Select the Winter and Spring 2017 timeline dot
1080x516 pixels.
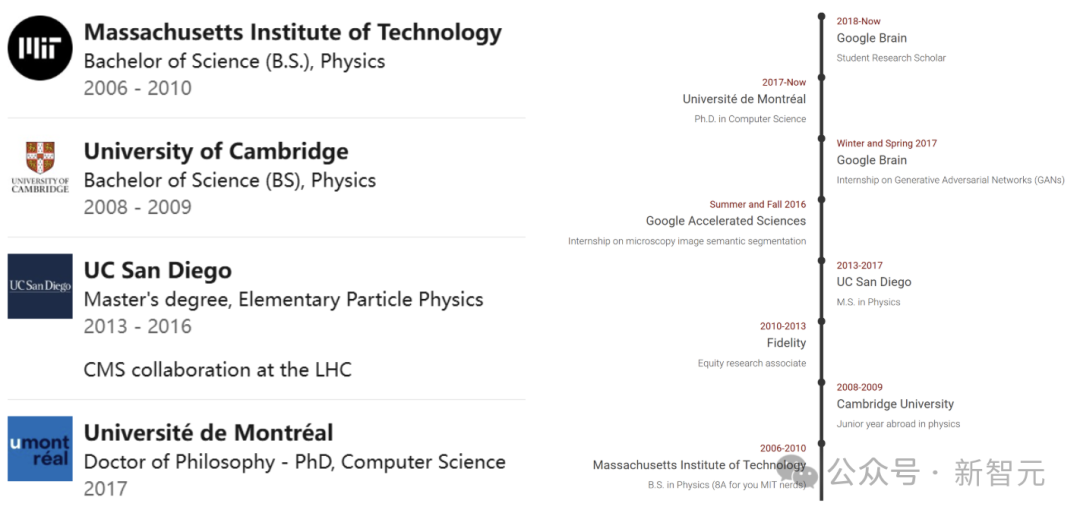point(822,139)
